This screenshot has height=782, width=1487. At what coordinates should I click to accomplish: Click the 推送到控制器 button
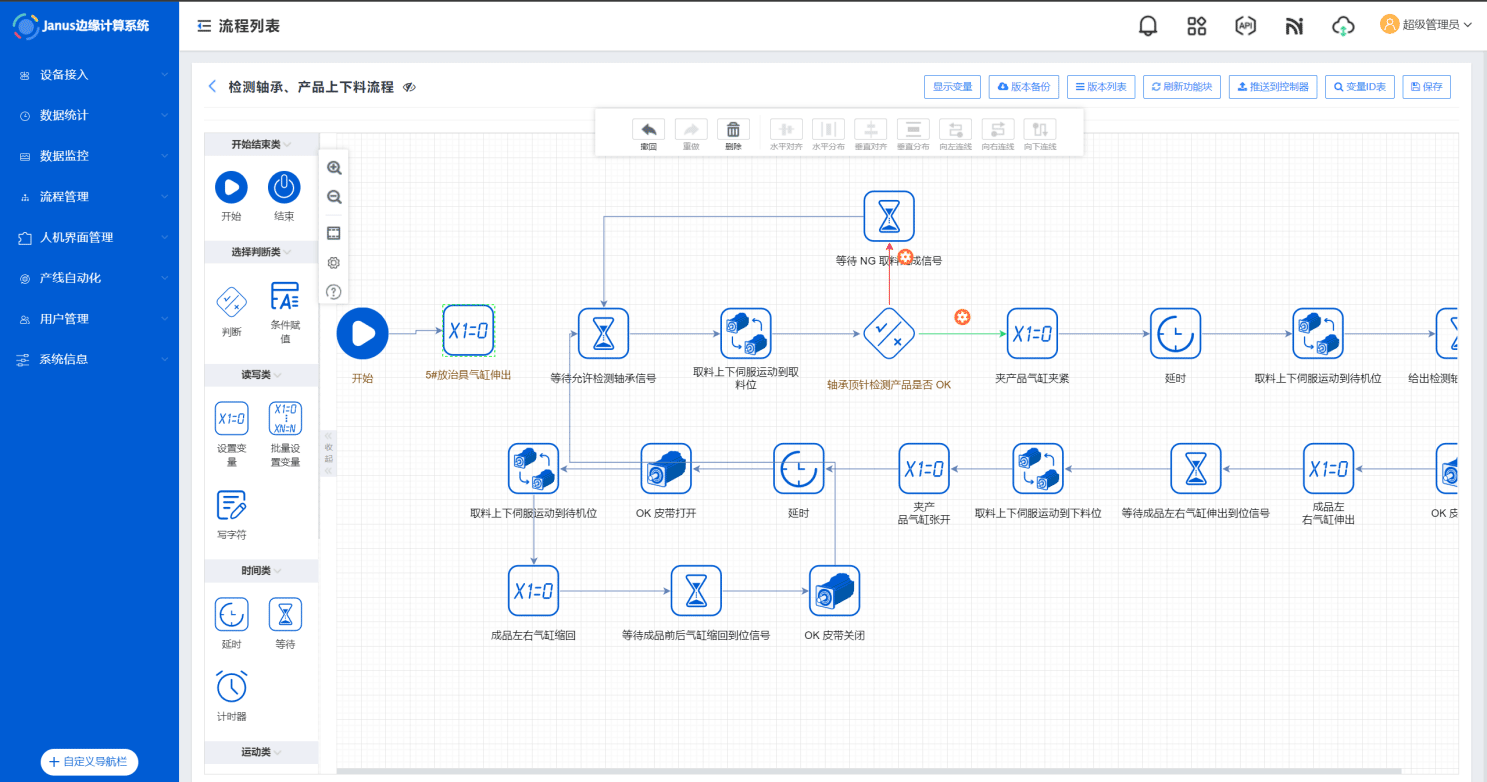(x=1272, y=87)
